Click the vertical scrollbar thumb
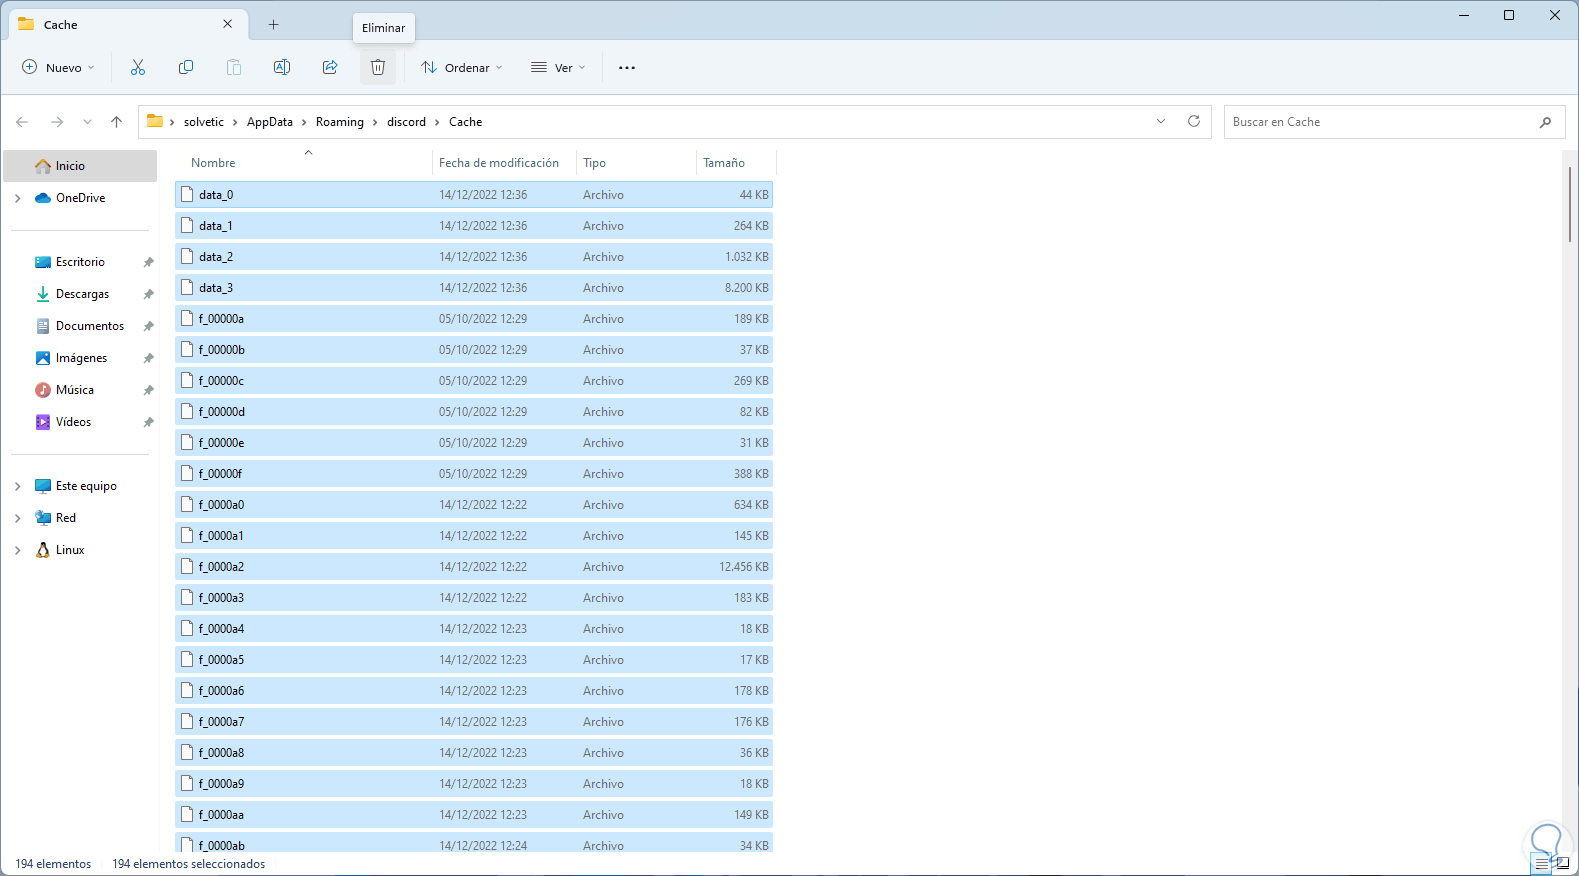Image resolution: width=1579 pixels, height=876 pixels. [x=1570, y=203]
